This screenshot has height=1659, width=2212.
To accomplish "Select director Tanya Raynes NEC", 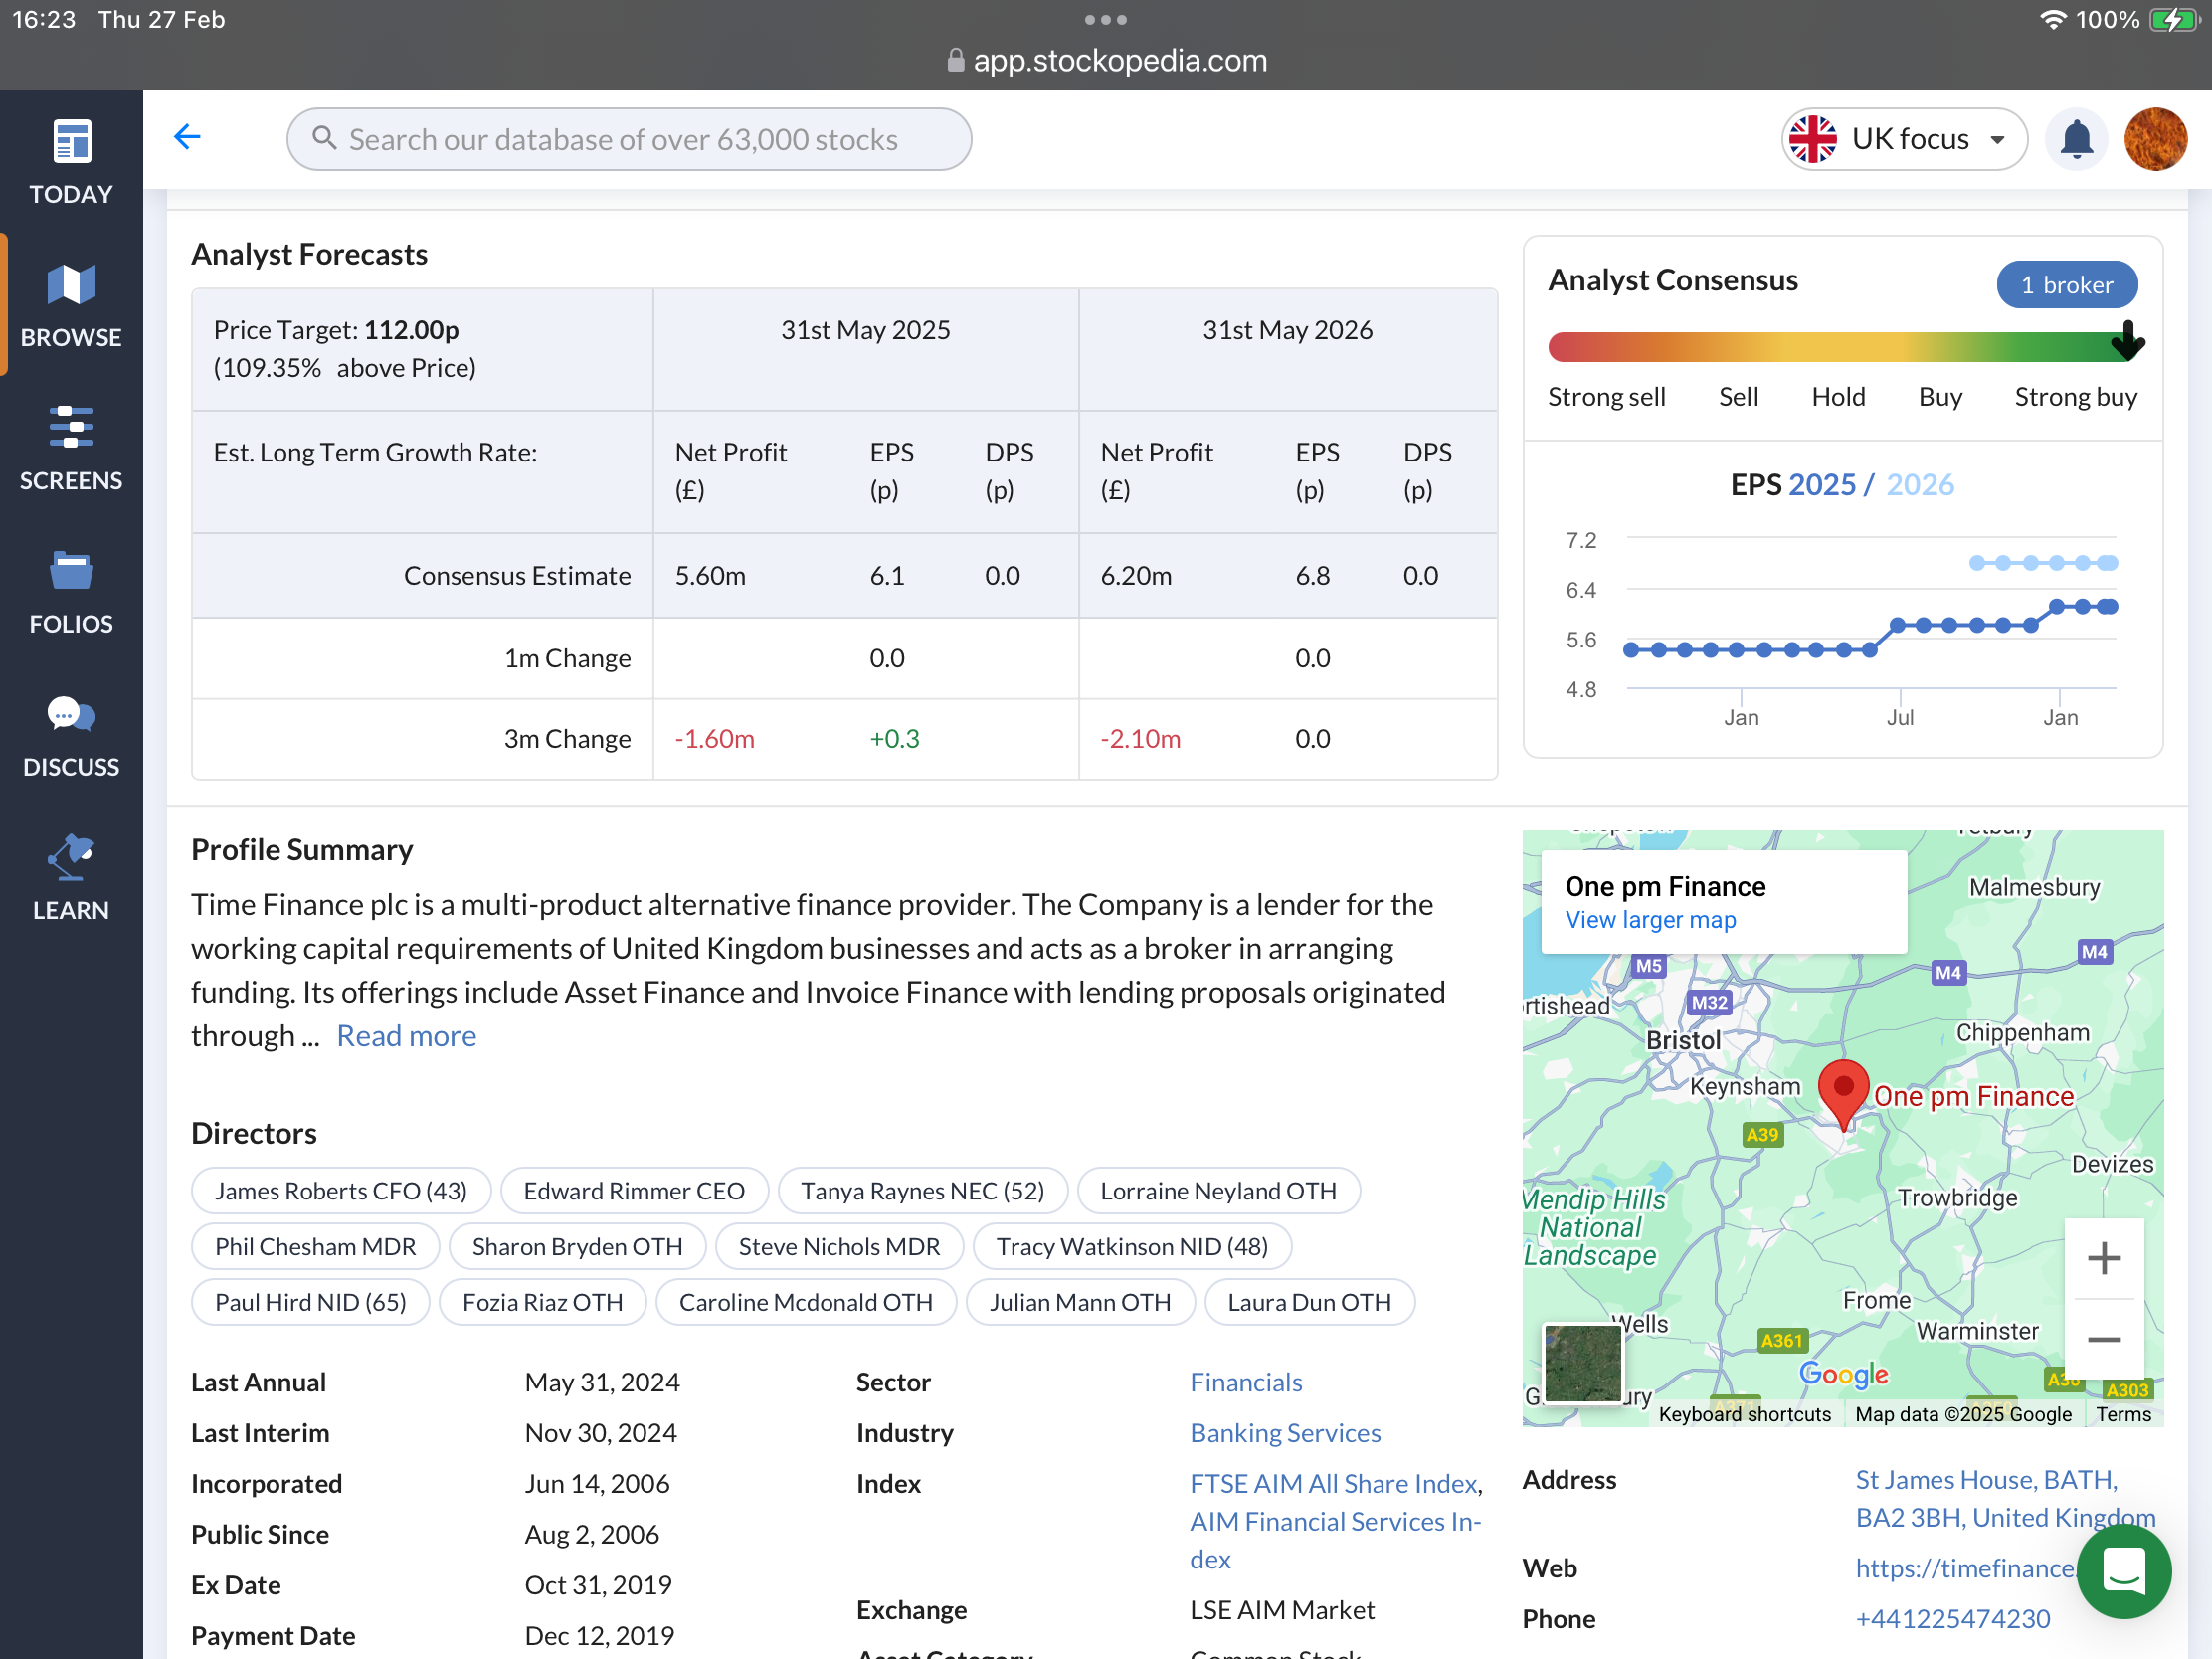I will (x=922, y=1191).
